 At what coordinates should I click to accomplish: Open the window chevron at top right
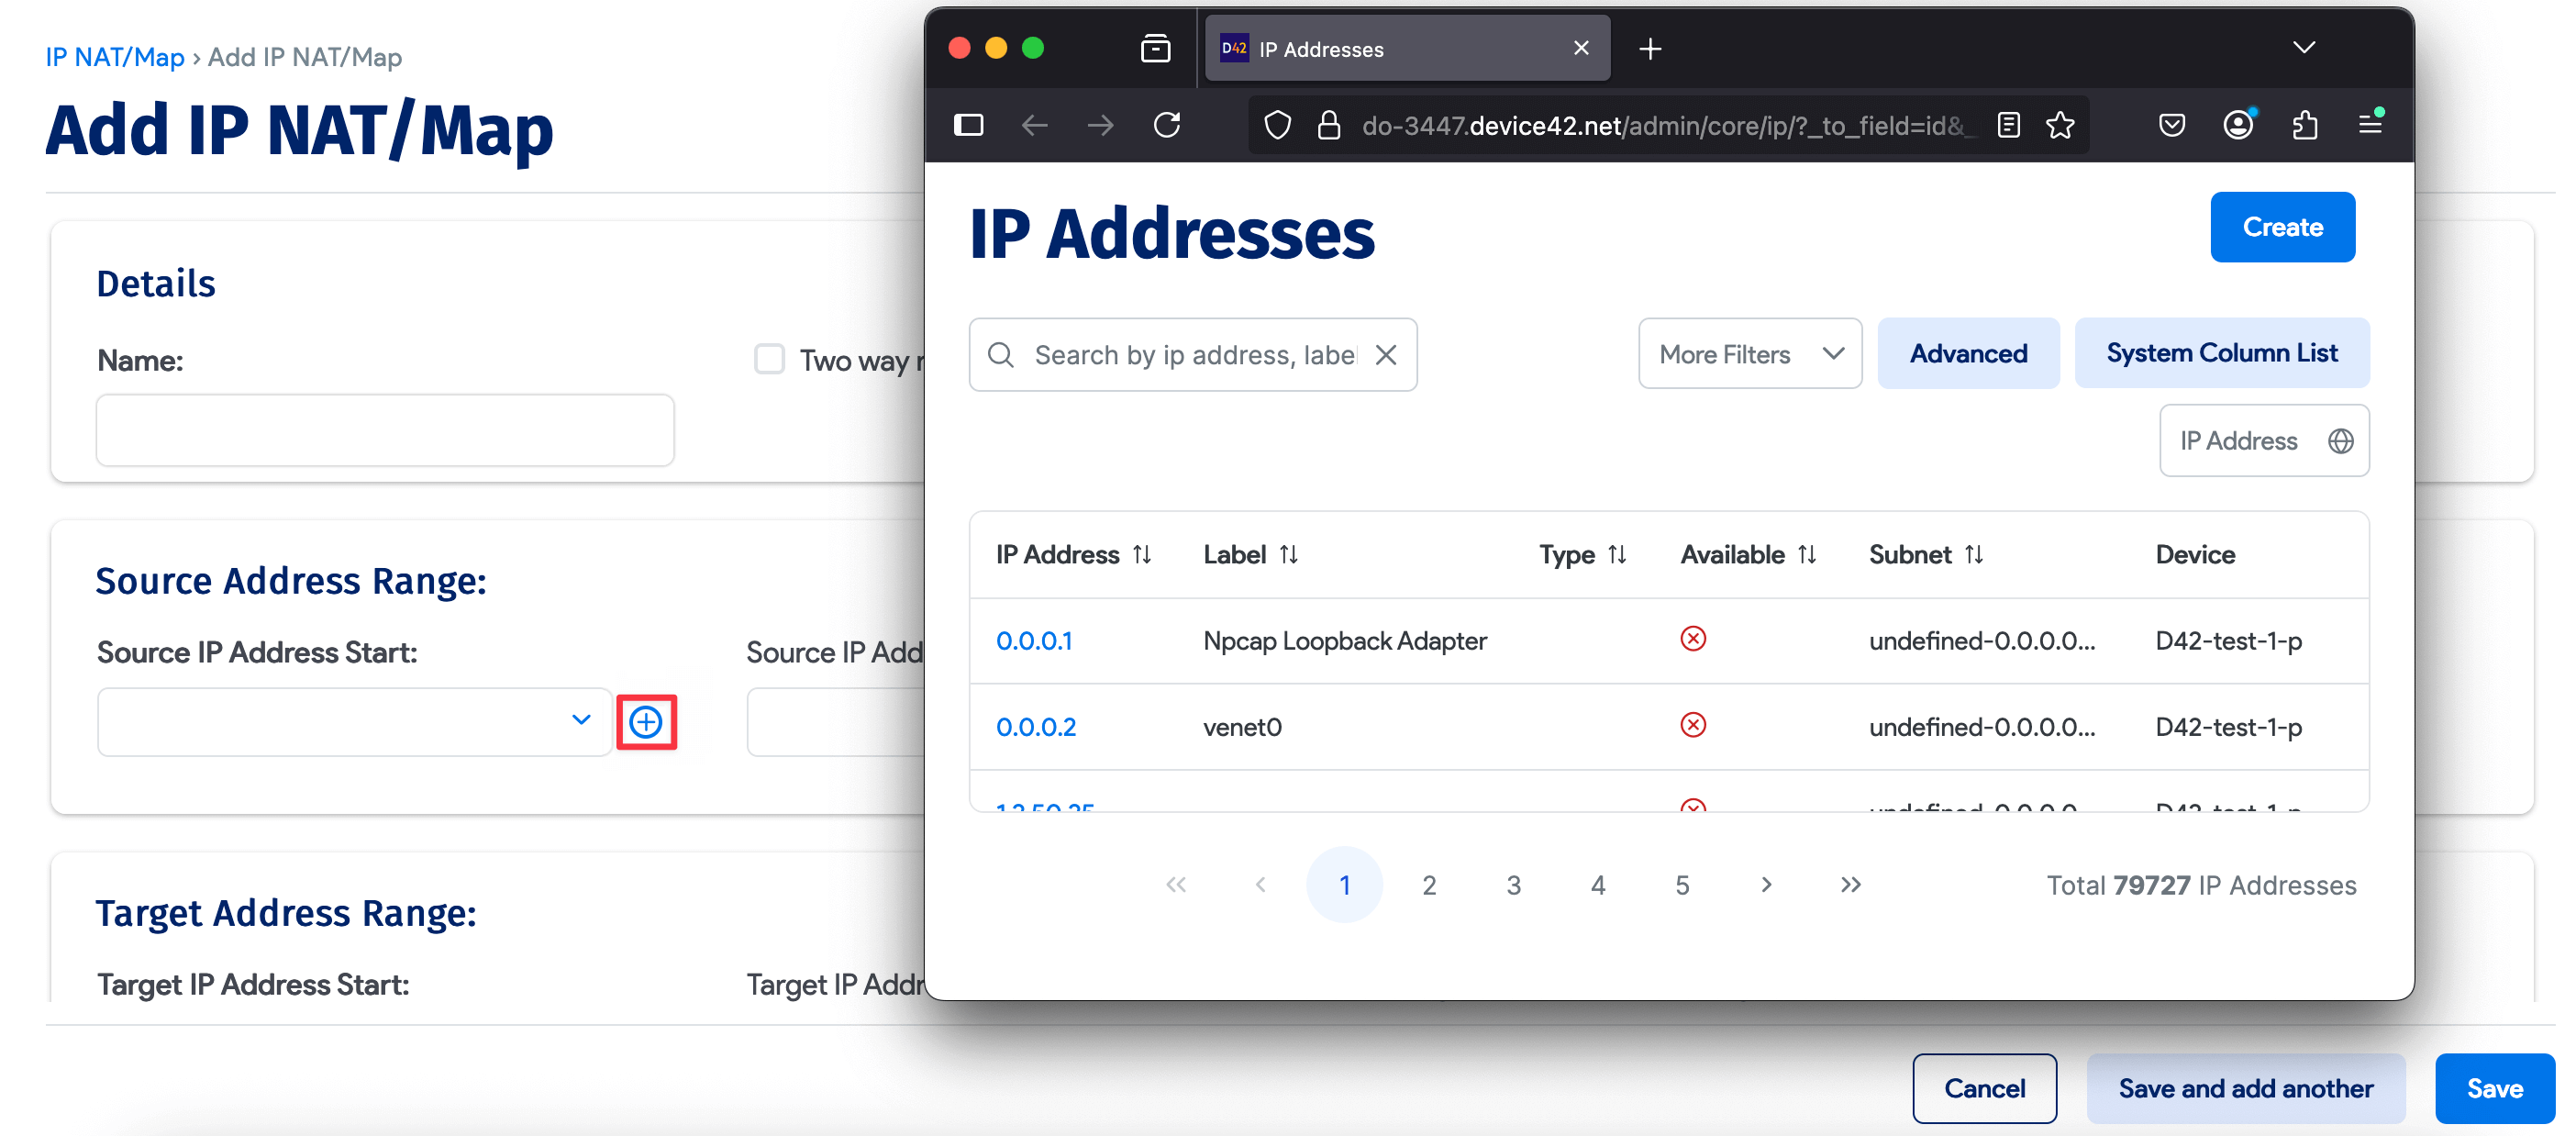click(2303, 47)
